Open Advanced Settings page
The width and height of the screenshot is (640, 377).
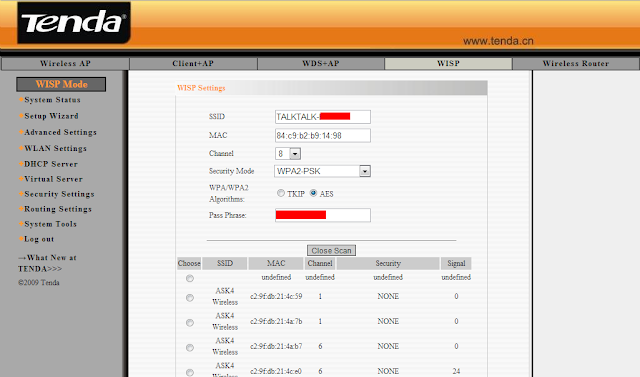[60, 133]
